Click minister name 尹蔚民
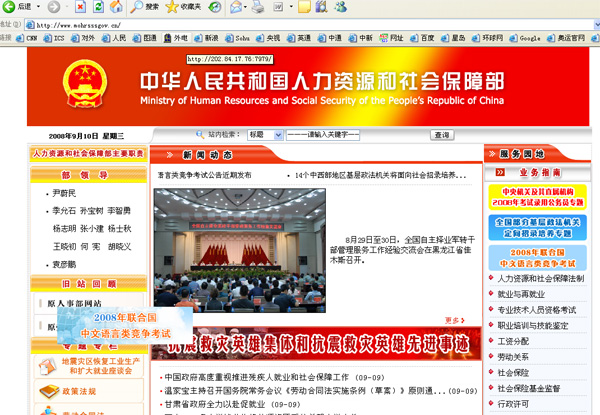600x415 pixels. (x=64, y=193)
